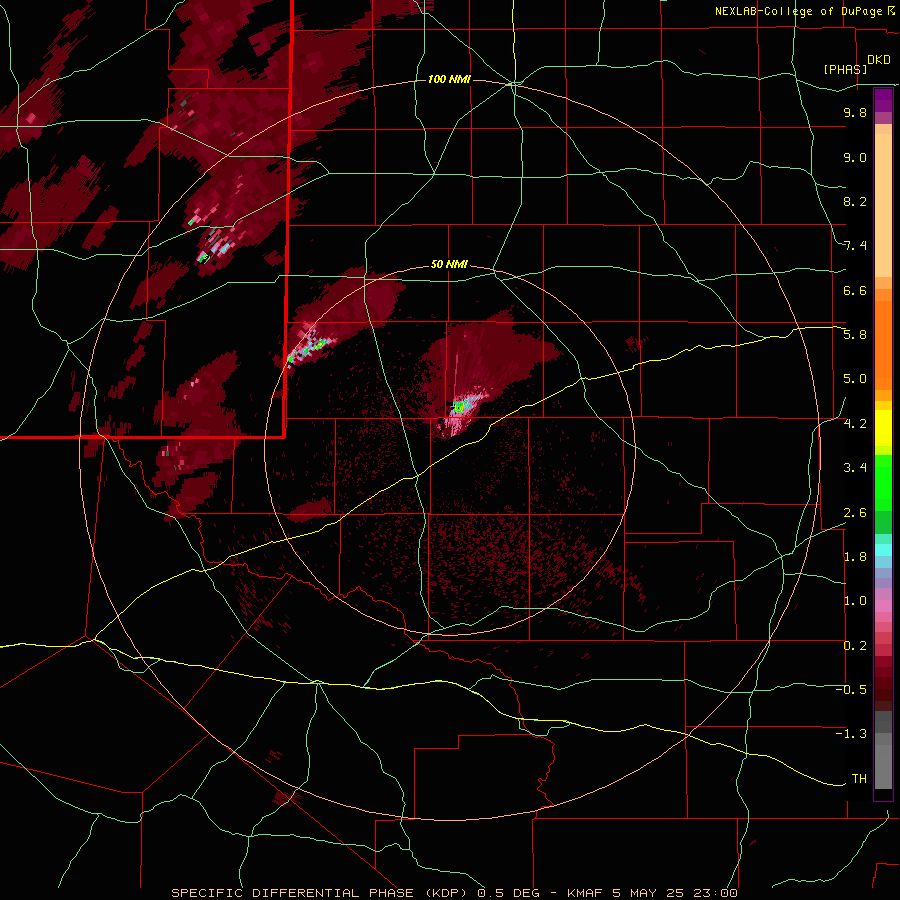Click the -0.5 scale value label

pos(851,690)
